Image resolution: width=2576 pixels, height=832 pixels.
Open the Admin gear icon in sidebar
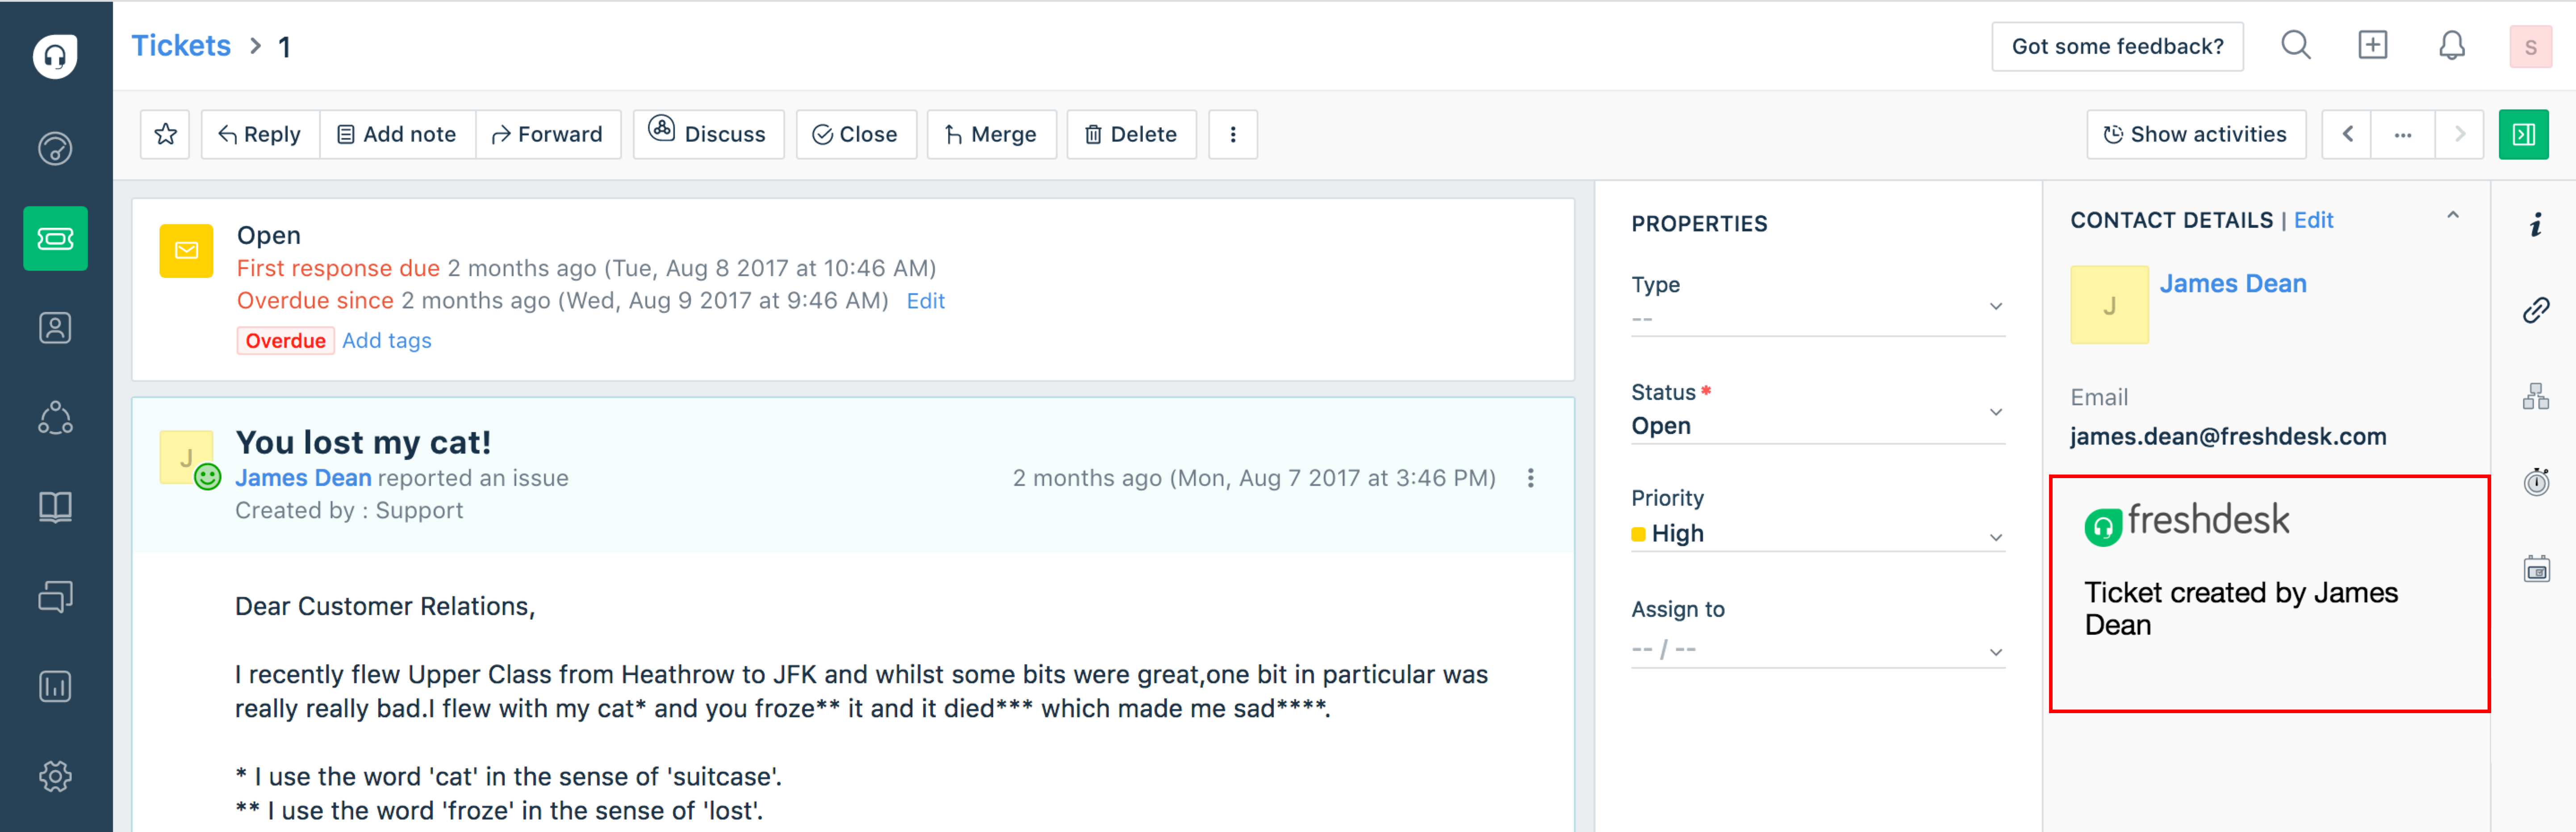(x=55, y=776)
